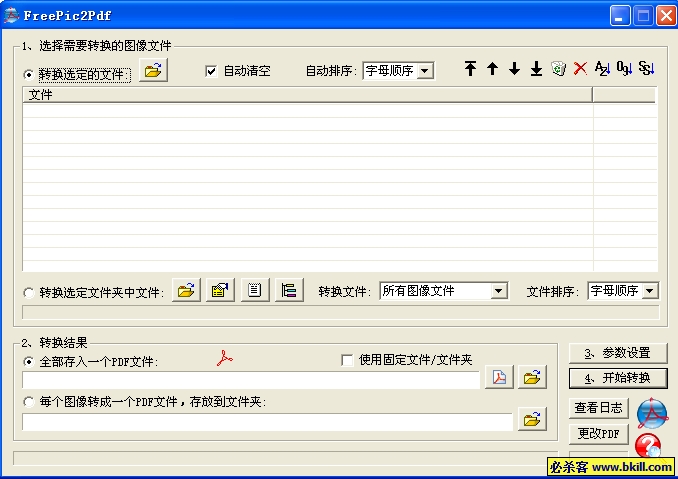Click 更改PDF button
678x479 pixels.
click(598, 434)
